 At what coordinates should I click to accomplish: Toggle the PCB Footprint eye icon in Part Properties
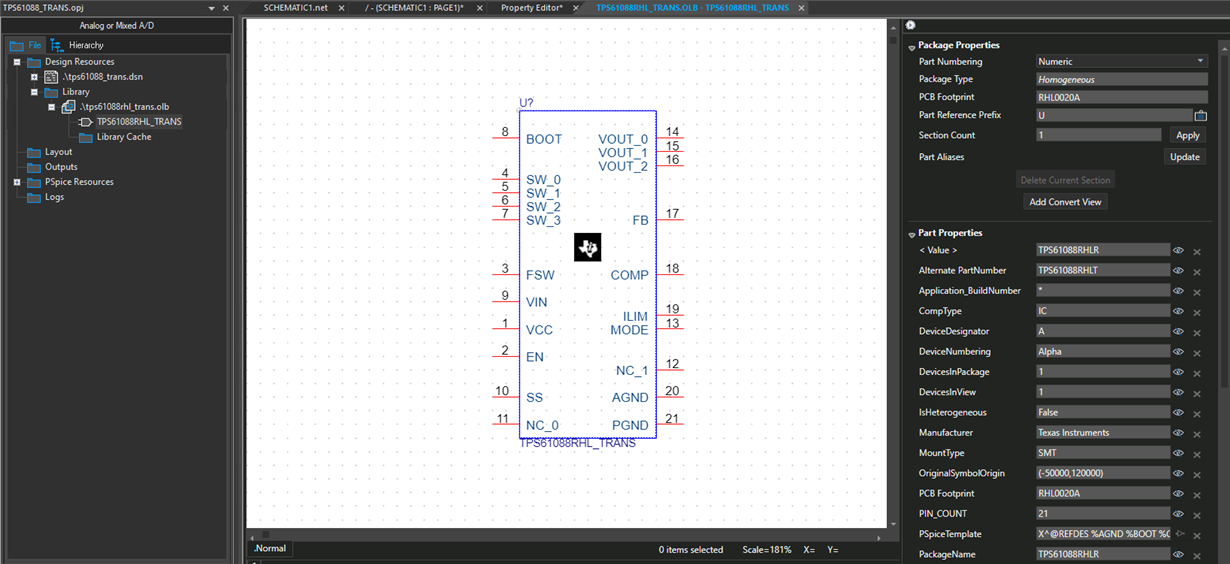(x=1179, y=493)
